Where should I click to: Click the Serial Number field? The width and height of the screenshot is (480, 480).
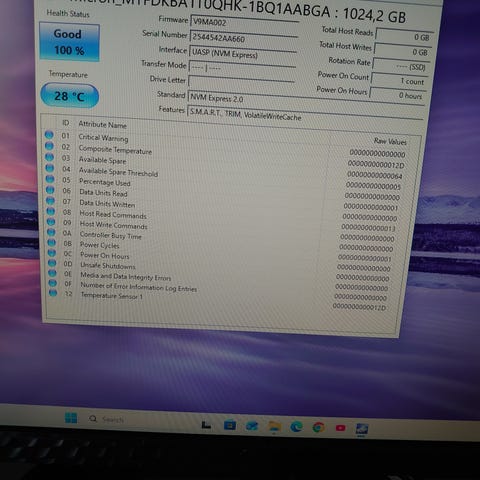click(x=243, y=39)
